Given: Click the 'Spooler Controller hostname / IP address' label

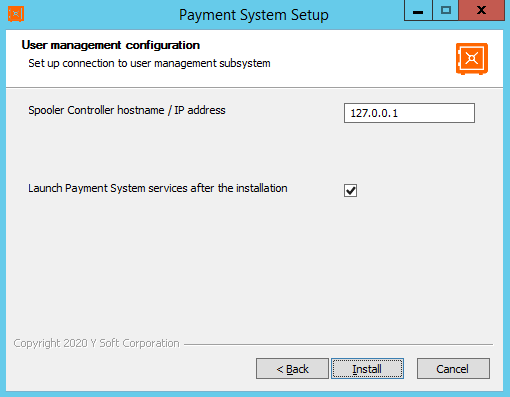Looking at the screenshot, I should click(127, 110).
